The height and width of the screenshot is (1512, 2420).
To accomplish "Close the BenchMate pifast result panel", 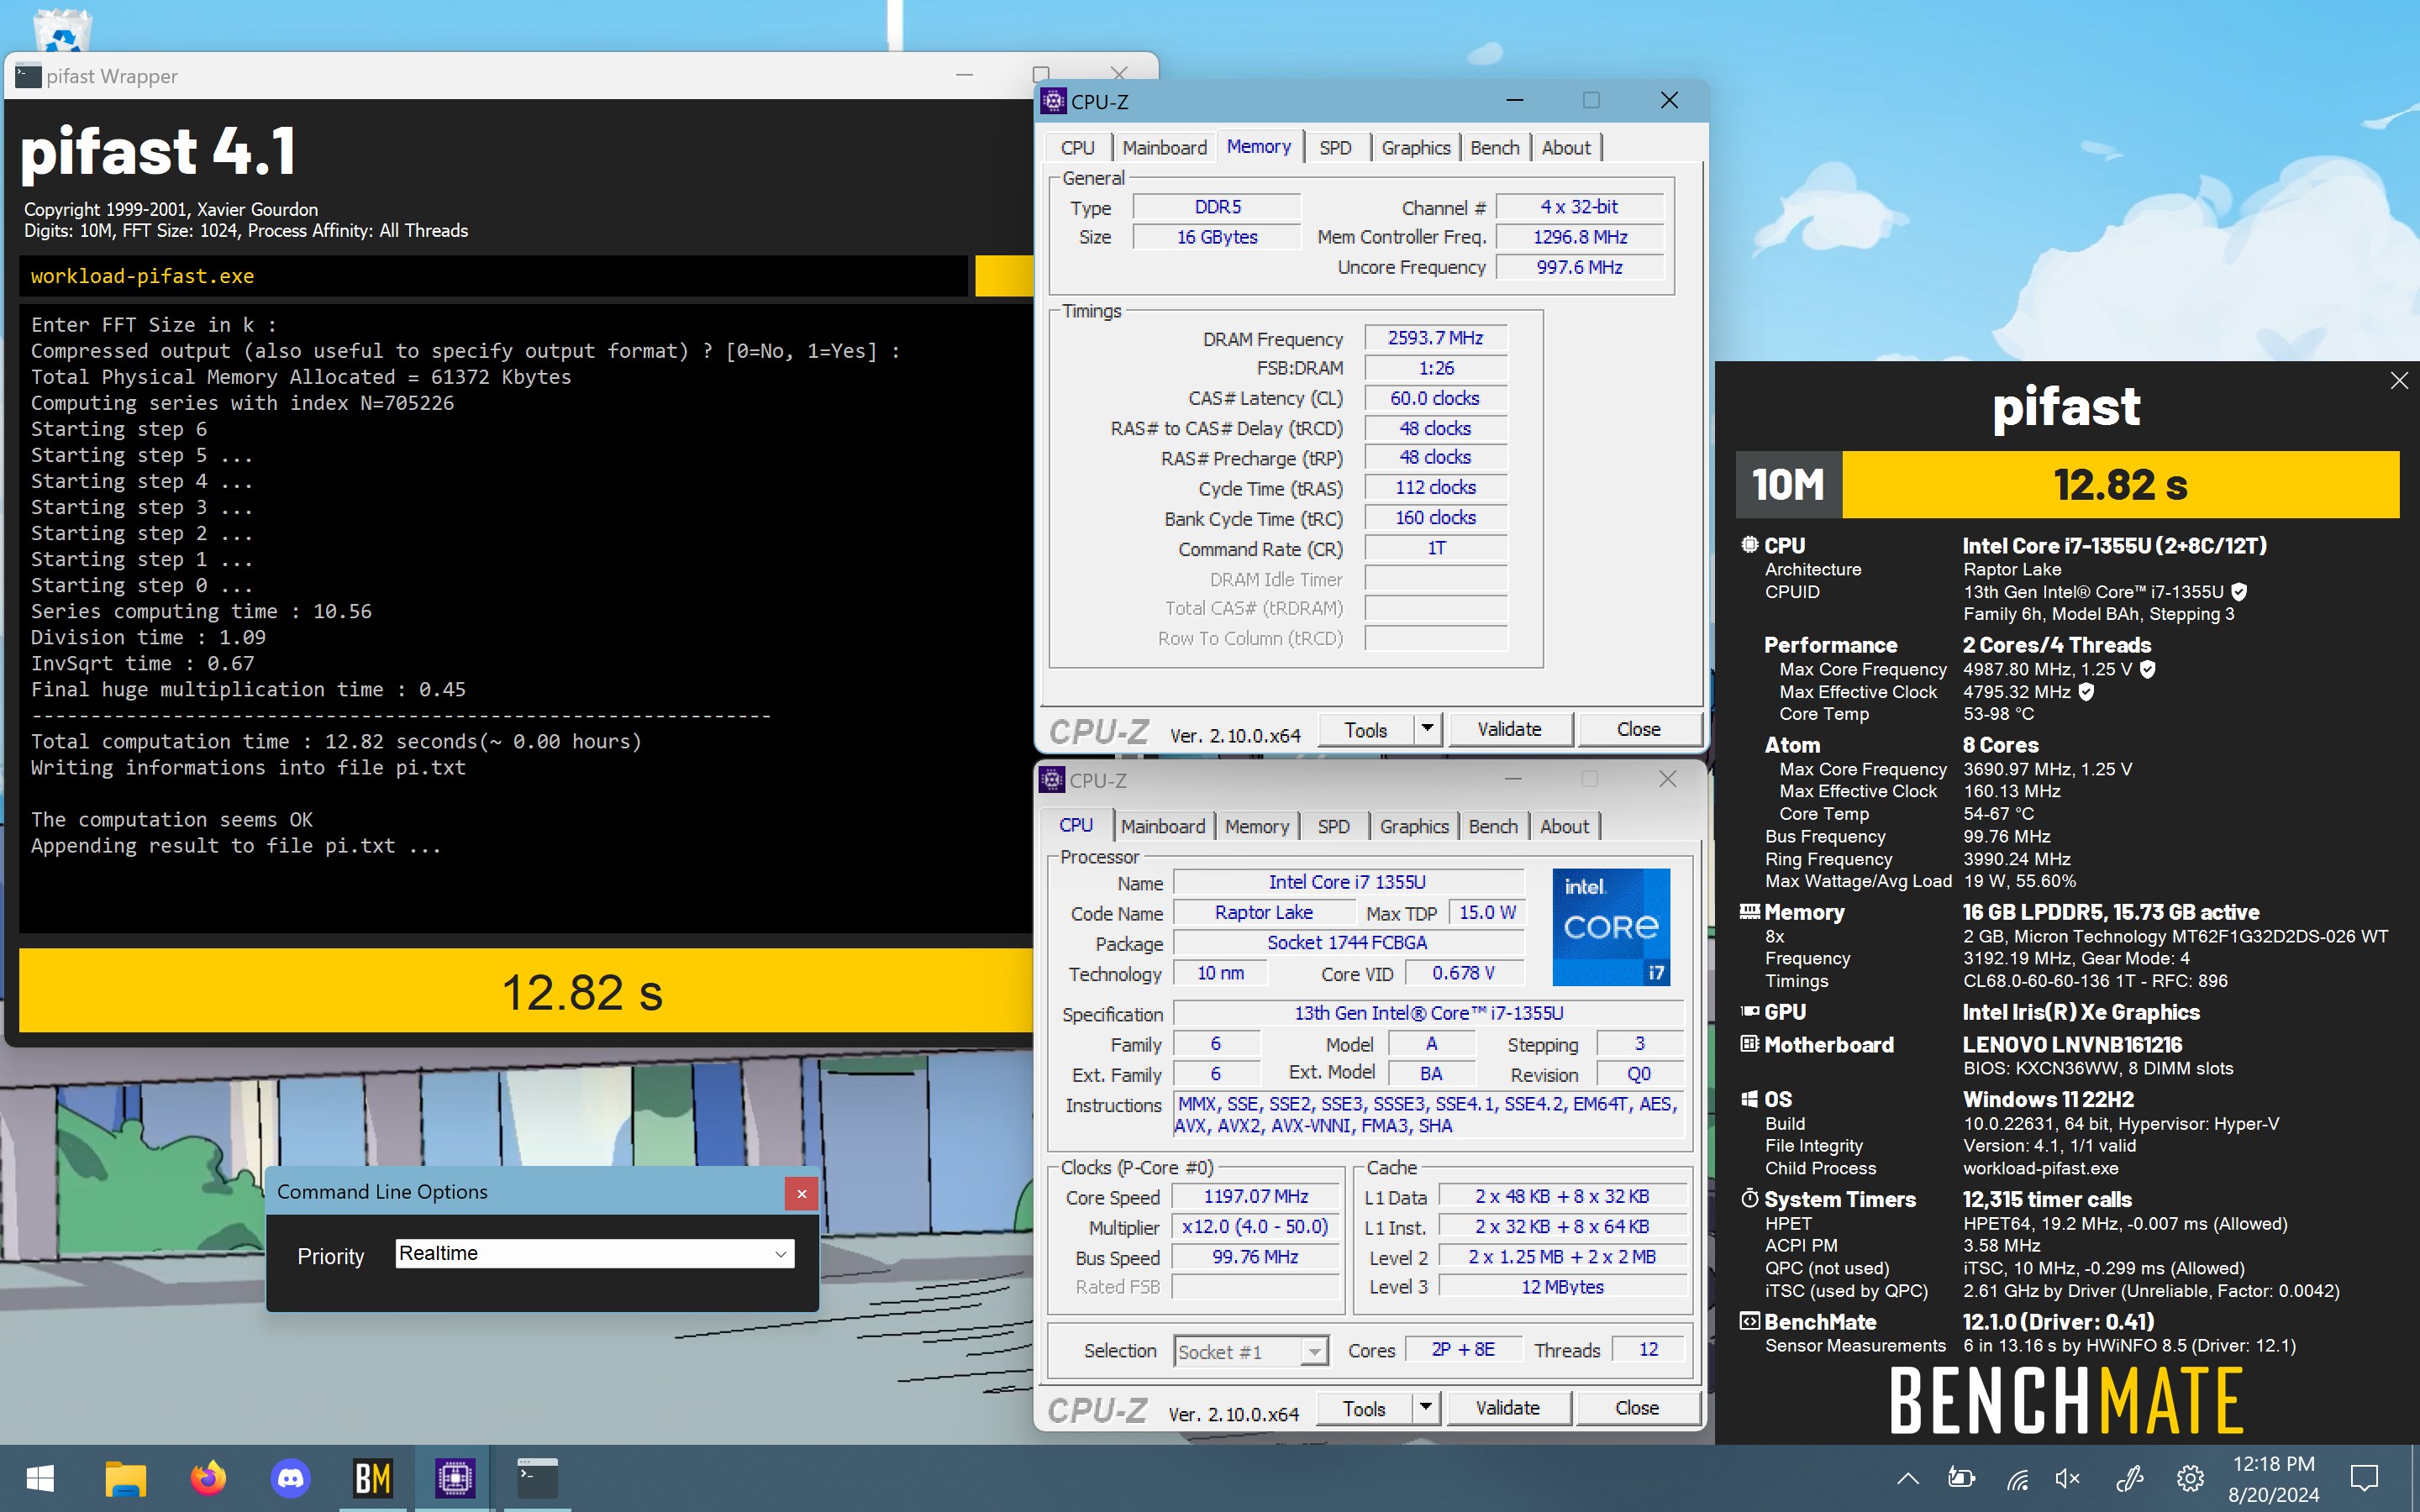I will coord(2399,381).
